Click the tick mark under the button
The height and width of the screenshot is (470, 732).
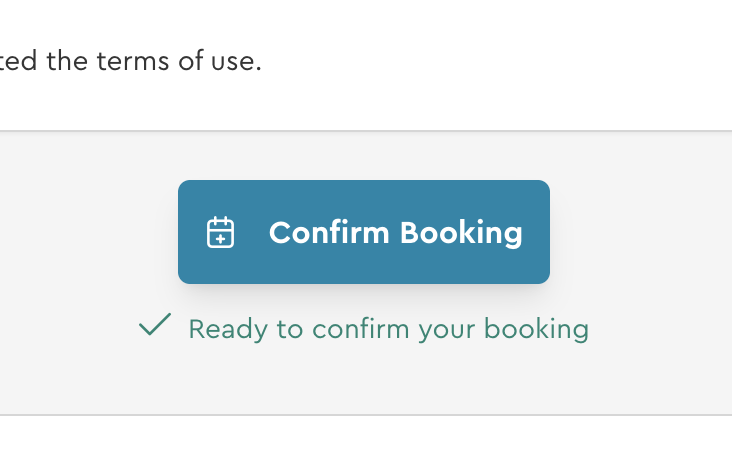point(155,325)
